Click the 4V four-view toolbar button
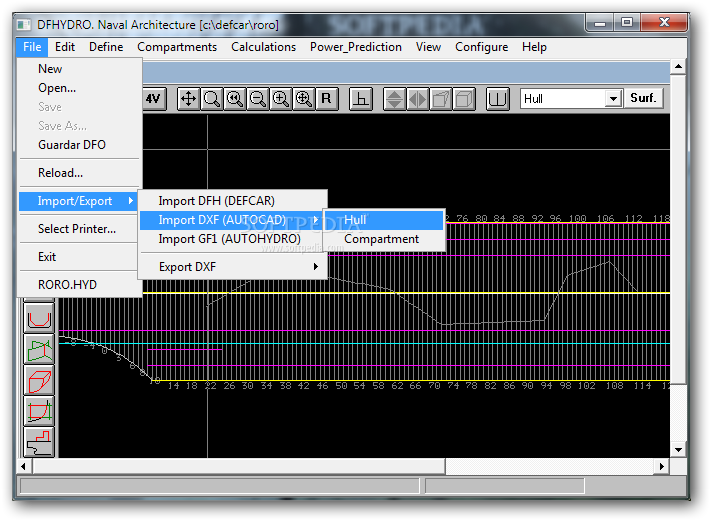This screenshot has height=521, width=711. [154, 98]
